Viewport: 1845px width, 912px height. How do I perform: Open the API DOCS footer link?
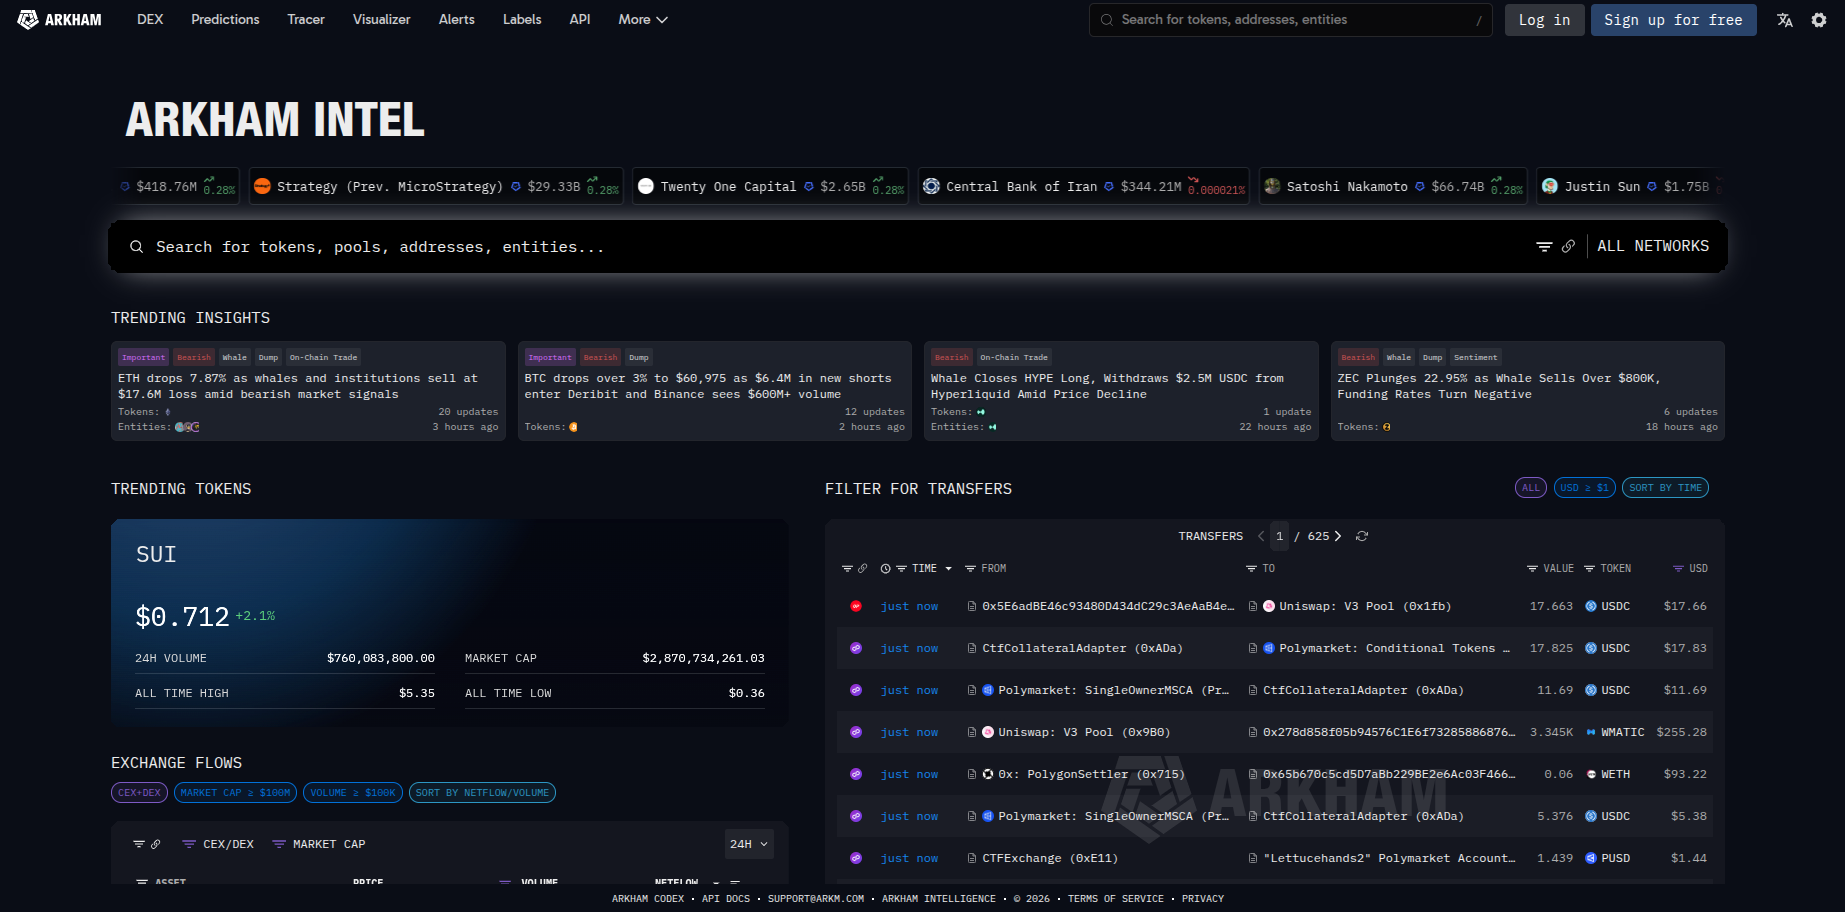(726, 899)
